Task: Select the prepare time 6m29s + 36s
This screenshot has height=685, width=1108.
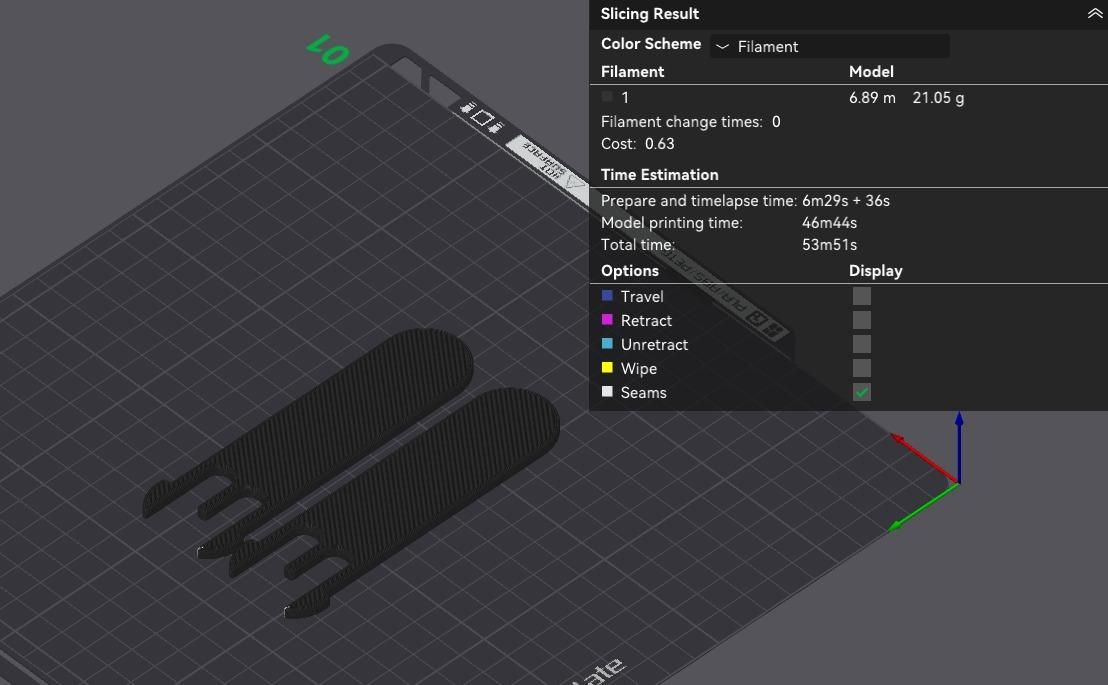Action: 845,201
